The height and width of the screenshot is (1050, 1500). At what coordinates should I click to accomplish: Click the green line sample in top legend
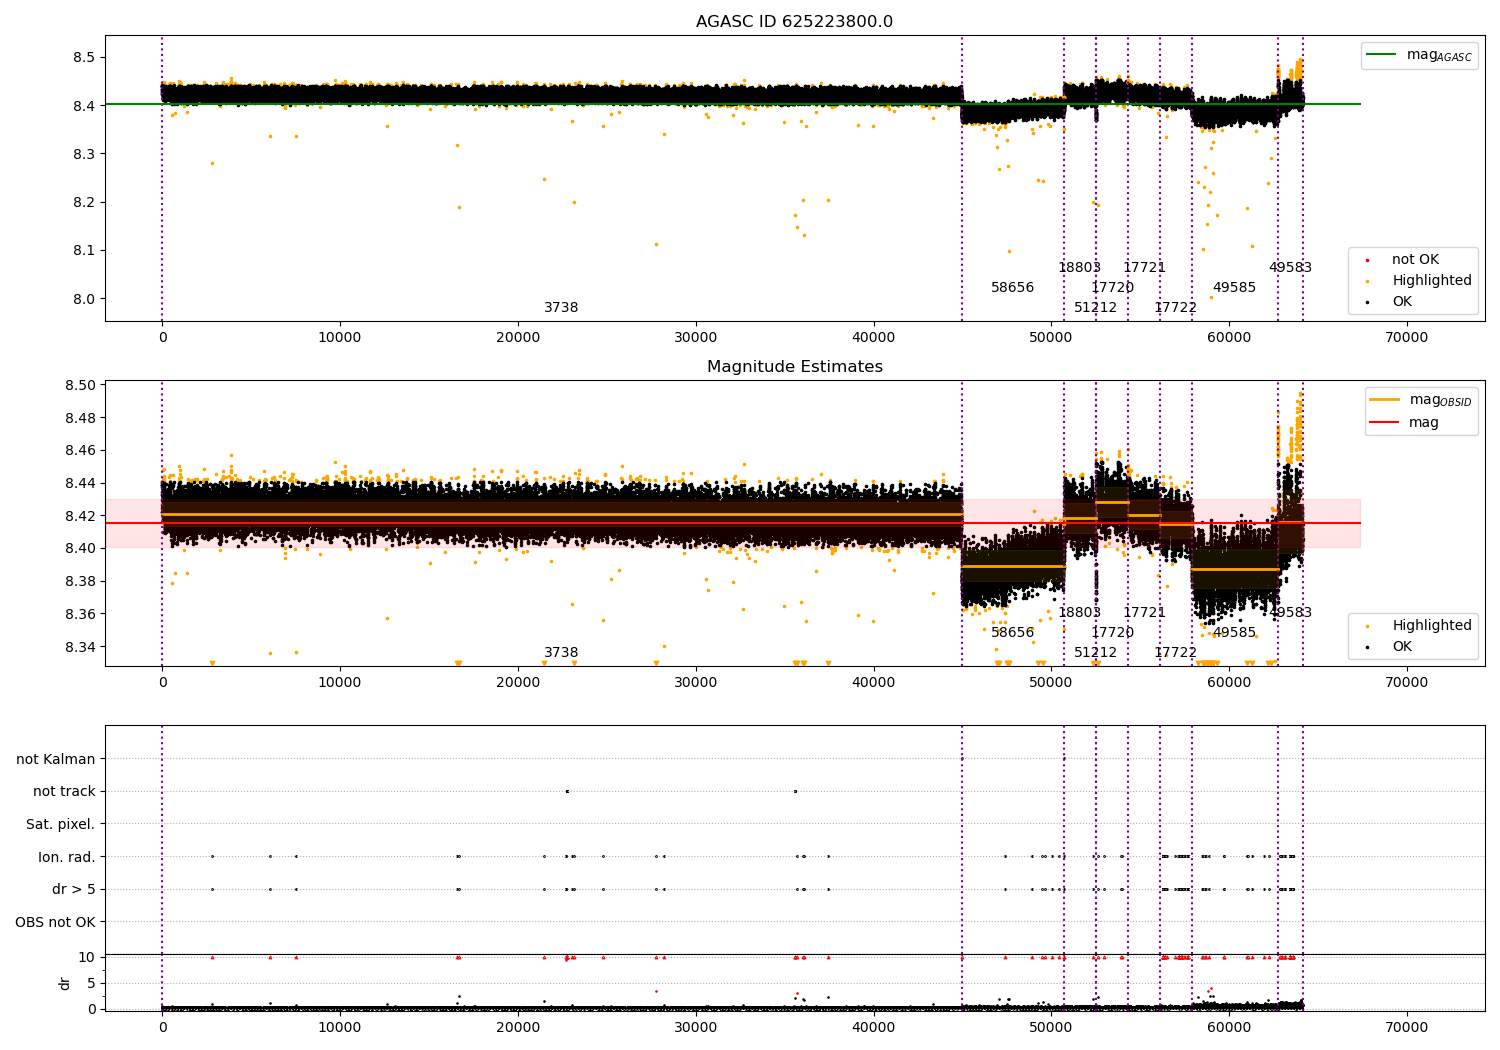[x=1381, y=55]
